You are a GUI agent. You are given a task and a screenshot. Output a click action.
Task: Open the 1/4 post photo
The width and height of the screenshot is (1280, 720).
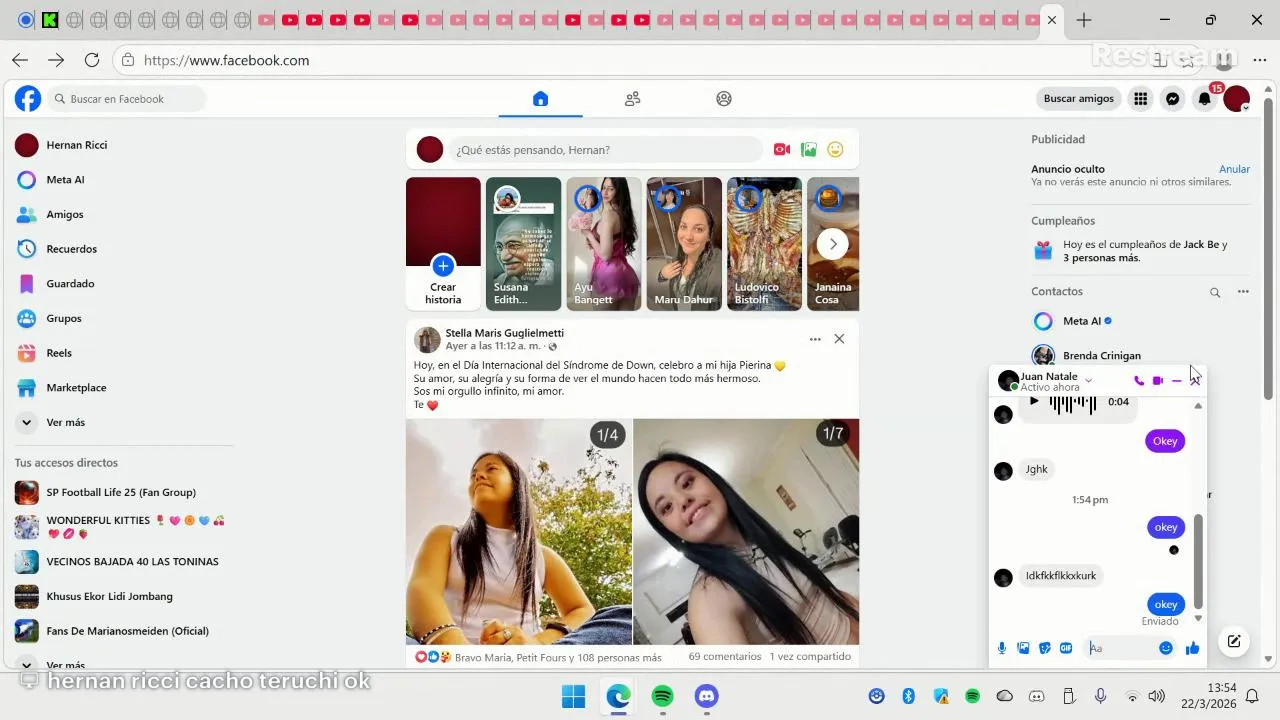(518, 532)
